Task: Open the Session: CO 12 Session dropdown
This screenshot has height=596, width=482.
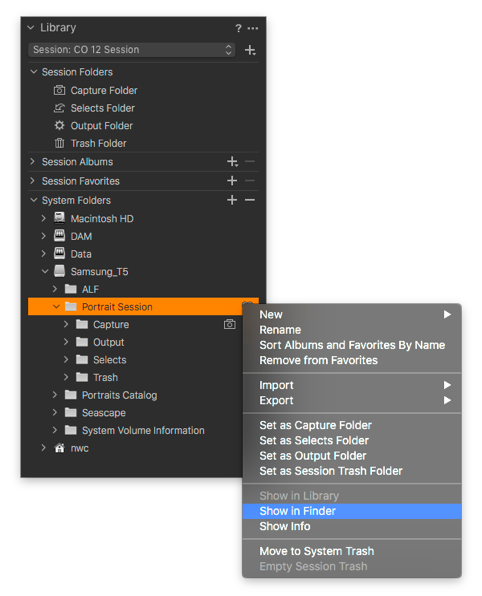Action: point(132,50)
